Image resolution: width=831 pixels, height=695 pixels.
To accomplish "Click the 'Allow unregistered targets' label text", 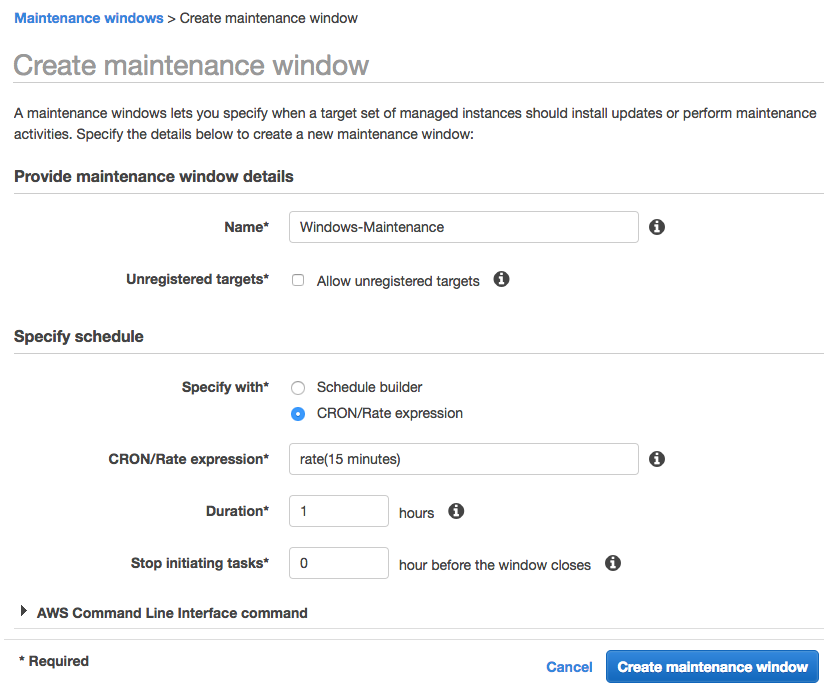I will click(x=398, y=281).
